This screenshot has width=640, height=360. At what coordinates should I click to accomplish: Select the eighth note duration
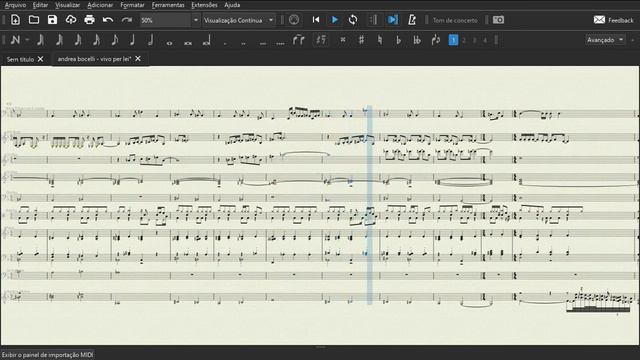(115, 40)
